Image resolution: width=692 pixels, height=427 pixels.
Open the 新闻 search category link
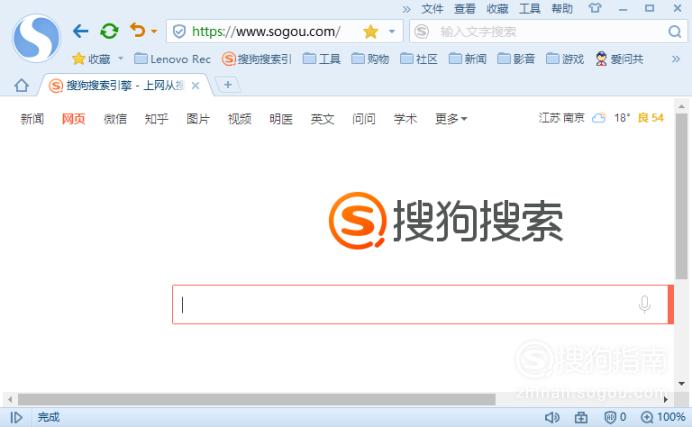(32, 119)
